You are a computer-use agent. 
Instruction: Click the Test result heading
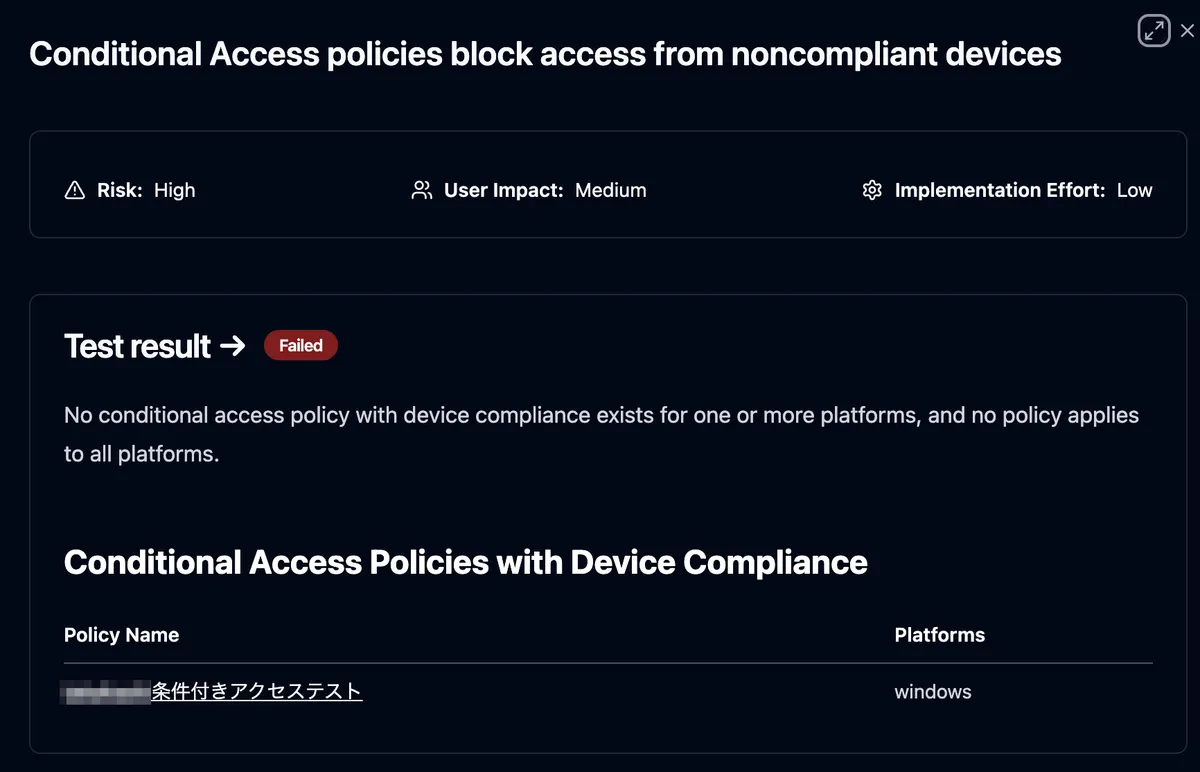pos(137,346)
